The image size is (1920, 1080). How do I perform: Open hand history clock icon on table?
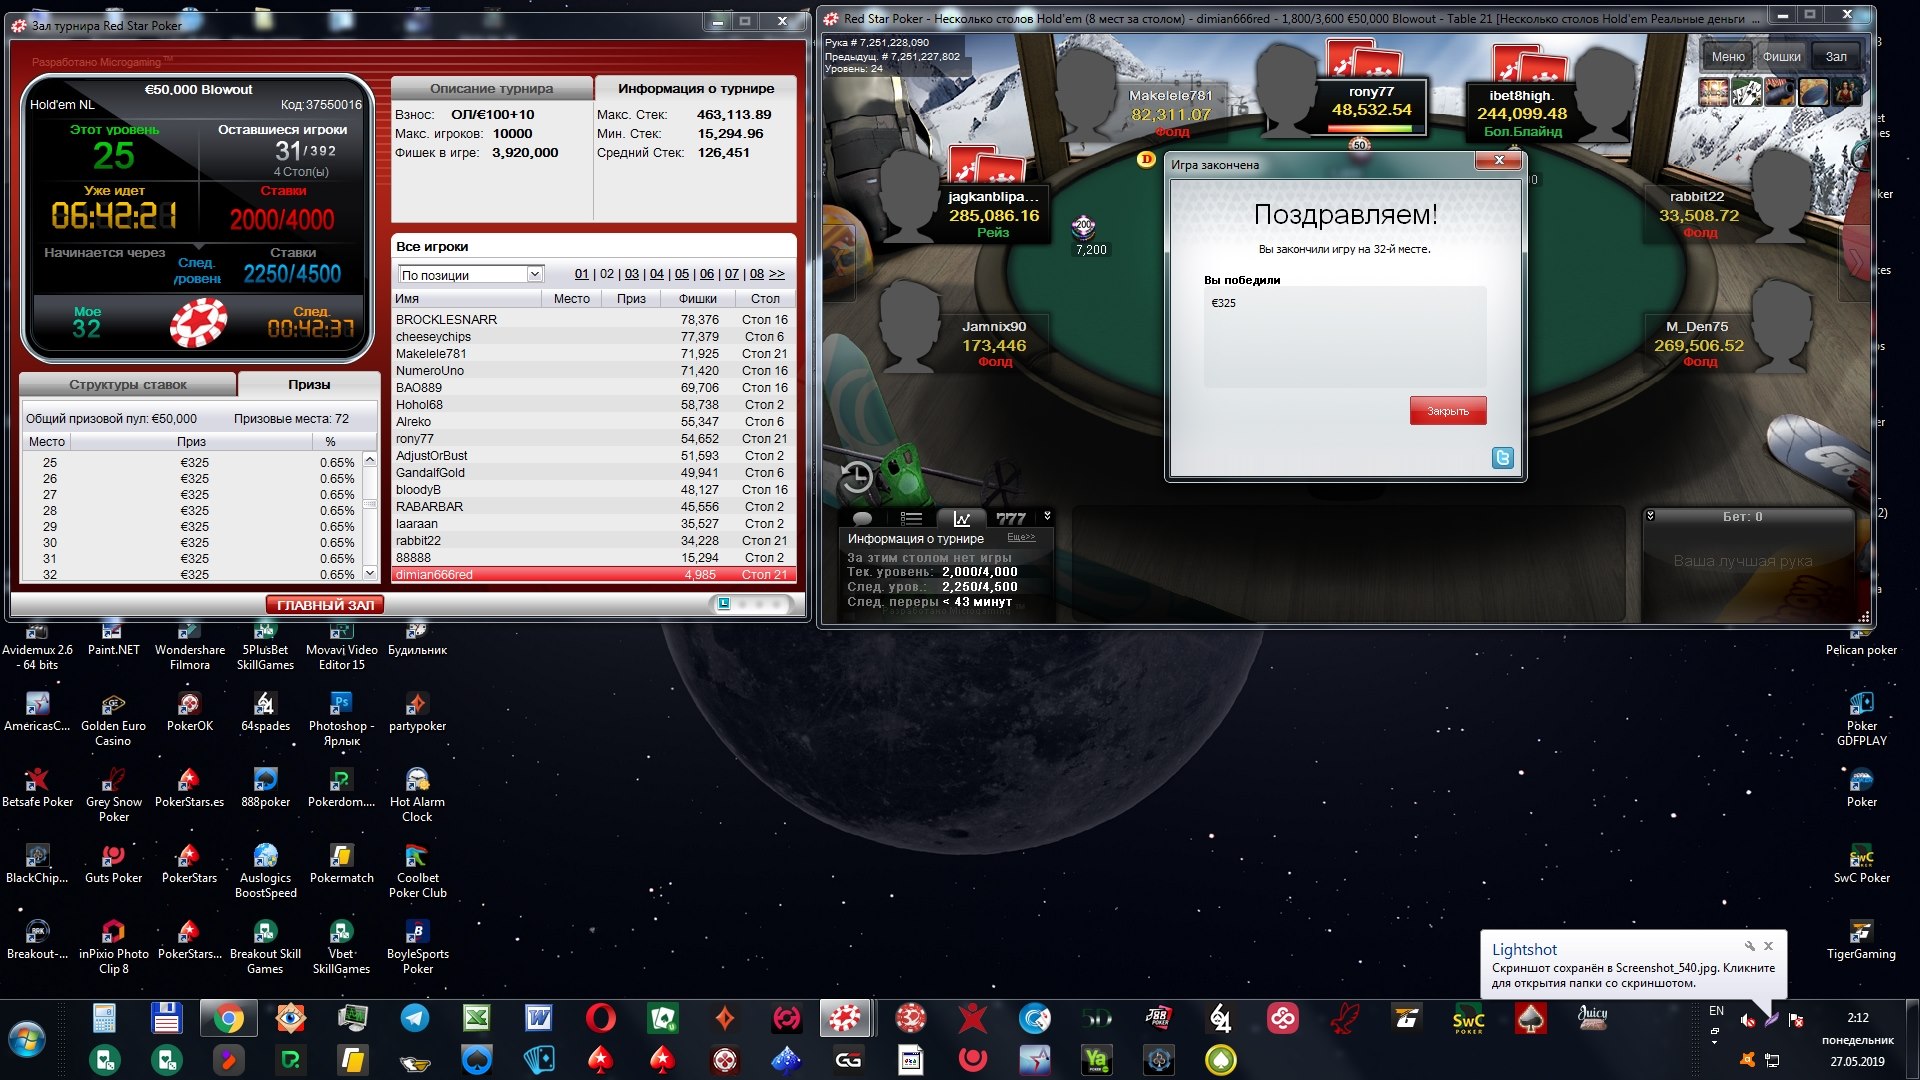pyautogui.click(x=856, y=479)
